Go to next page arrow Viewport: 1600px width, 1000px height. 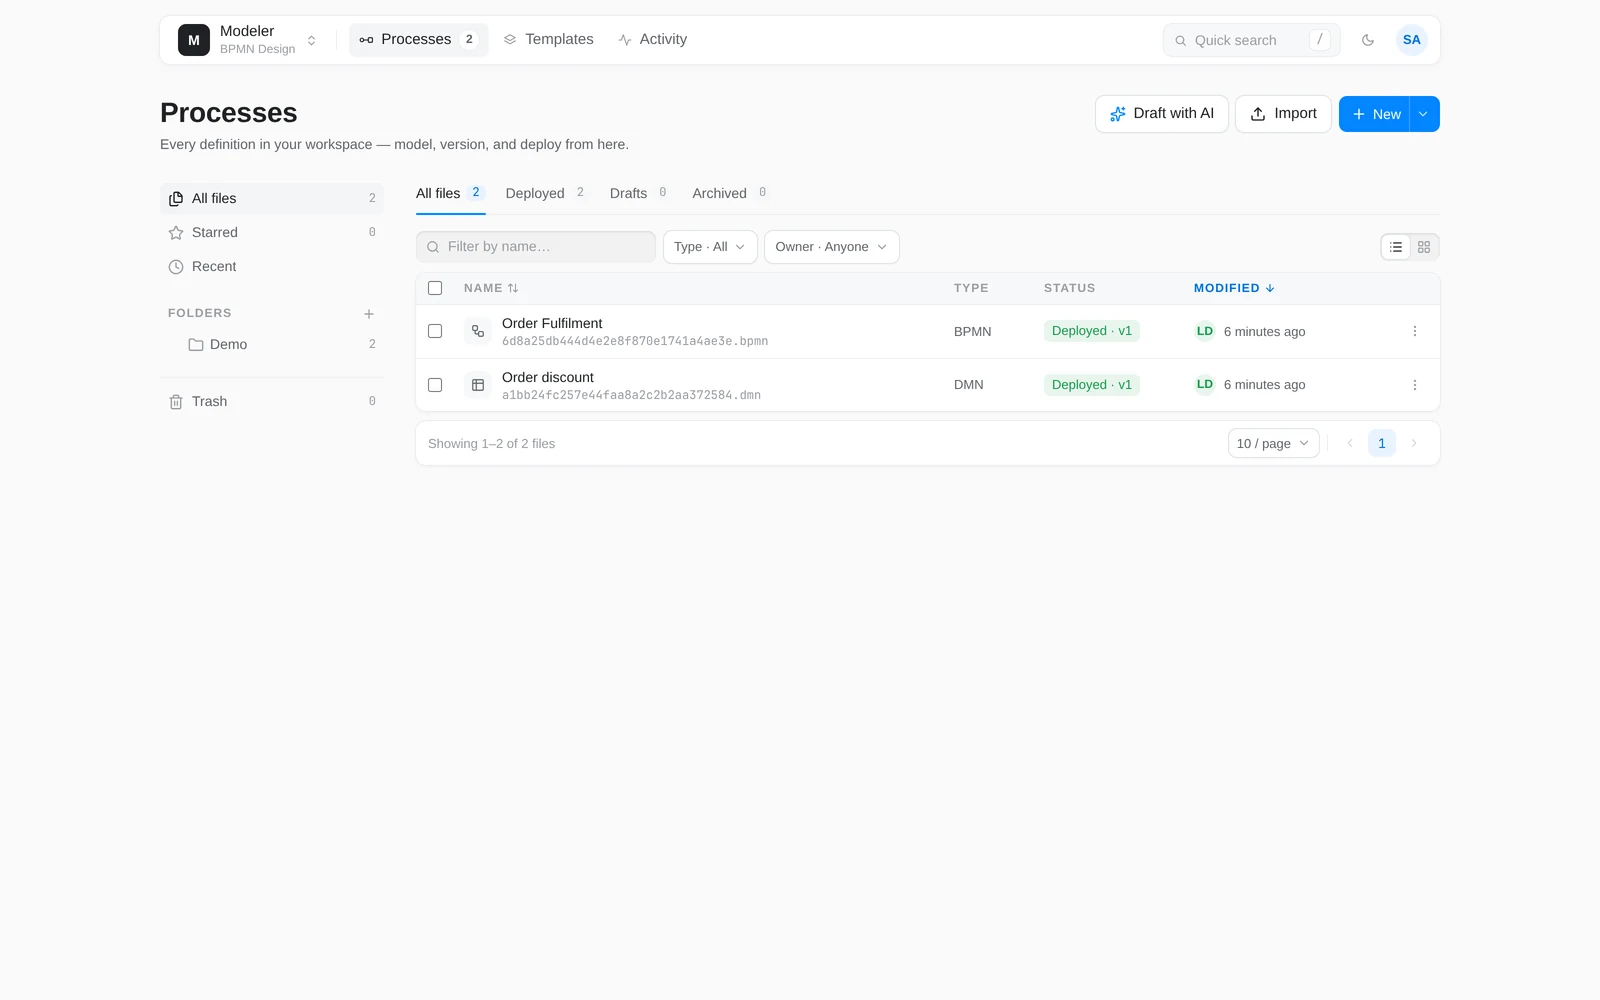[1414, 443]
